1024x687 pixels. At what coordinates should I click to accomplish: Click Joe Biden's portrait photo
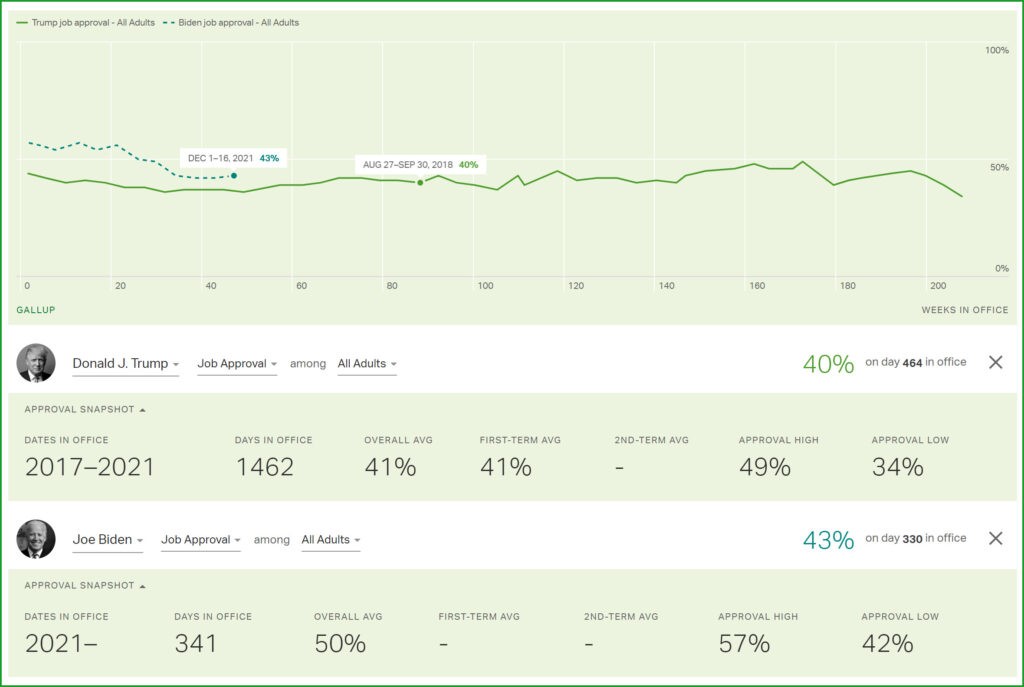(36, 539)
